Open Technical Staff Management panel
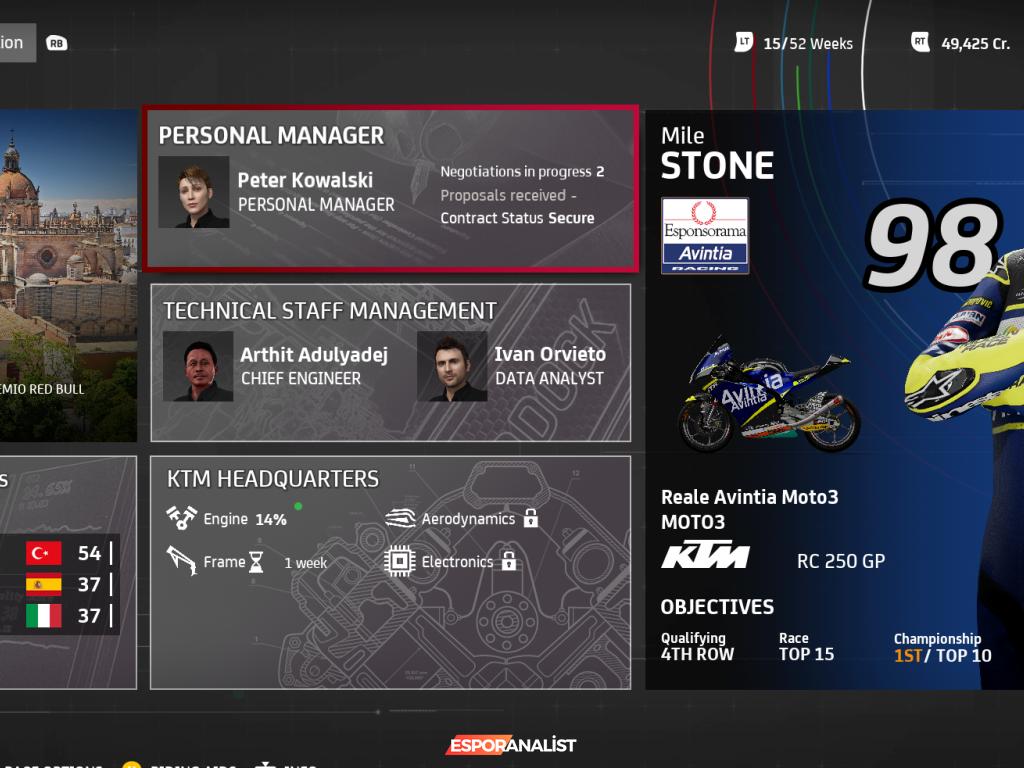The width and height of the screenshot is (1024, 768). point(390,362)
